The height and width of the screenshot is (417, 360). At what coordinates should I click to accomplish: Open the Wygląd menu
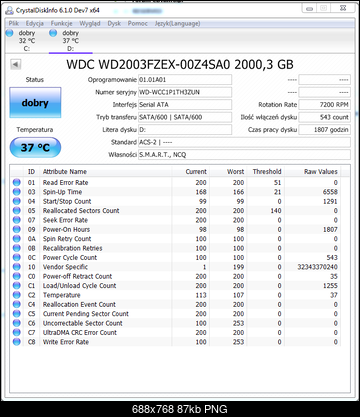click(90, 23)
